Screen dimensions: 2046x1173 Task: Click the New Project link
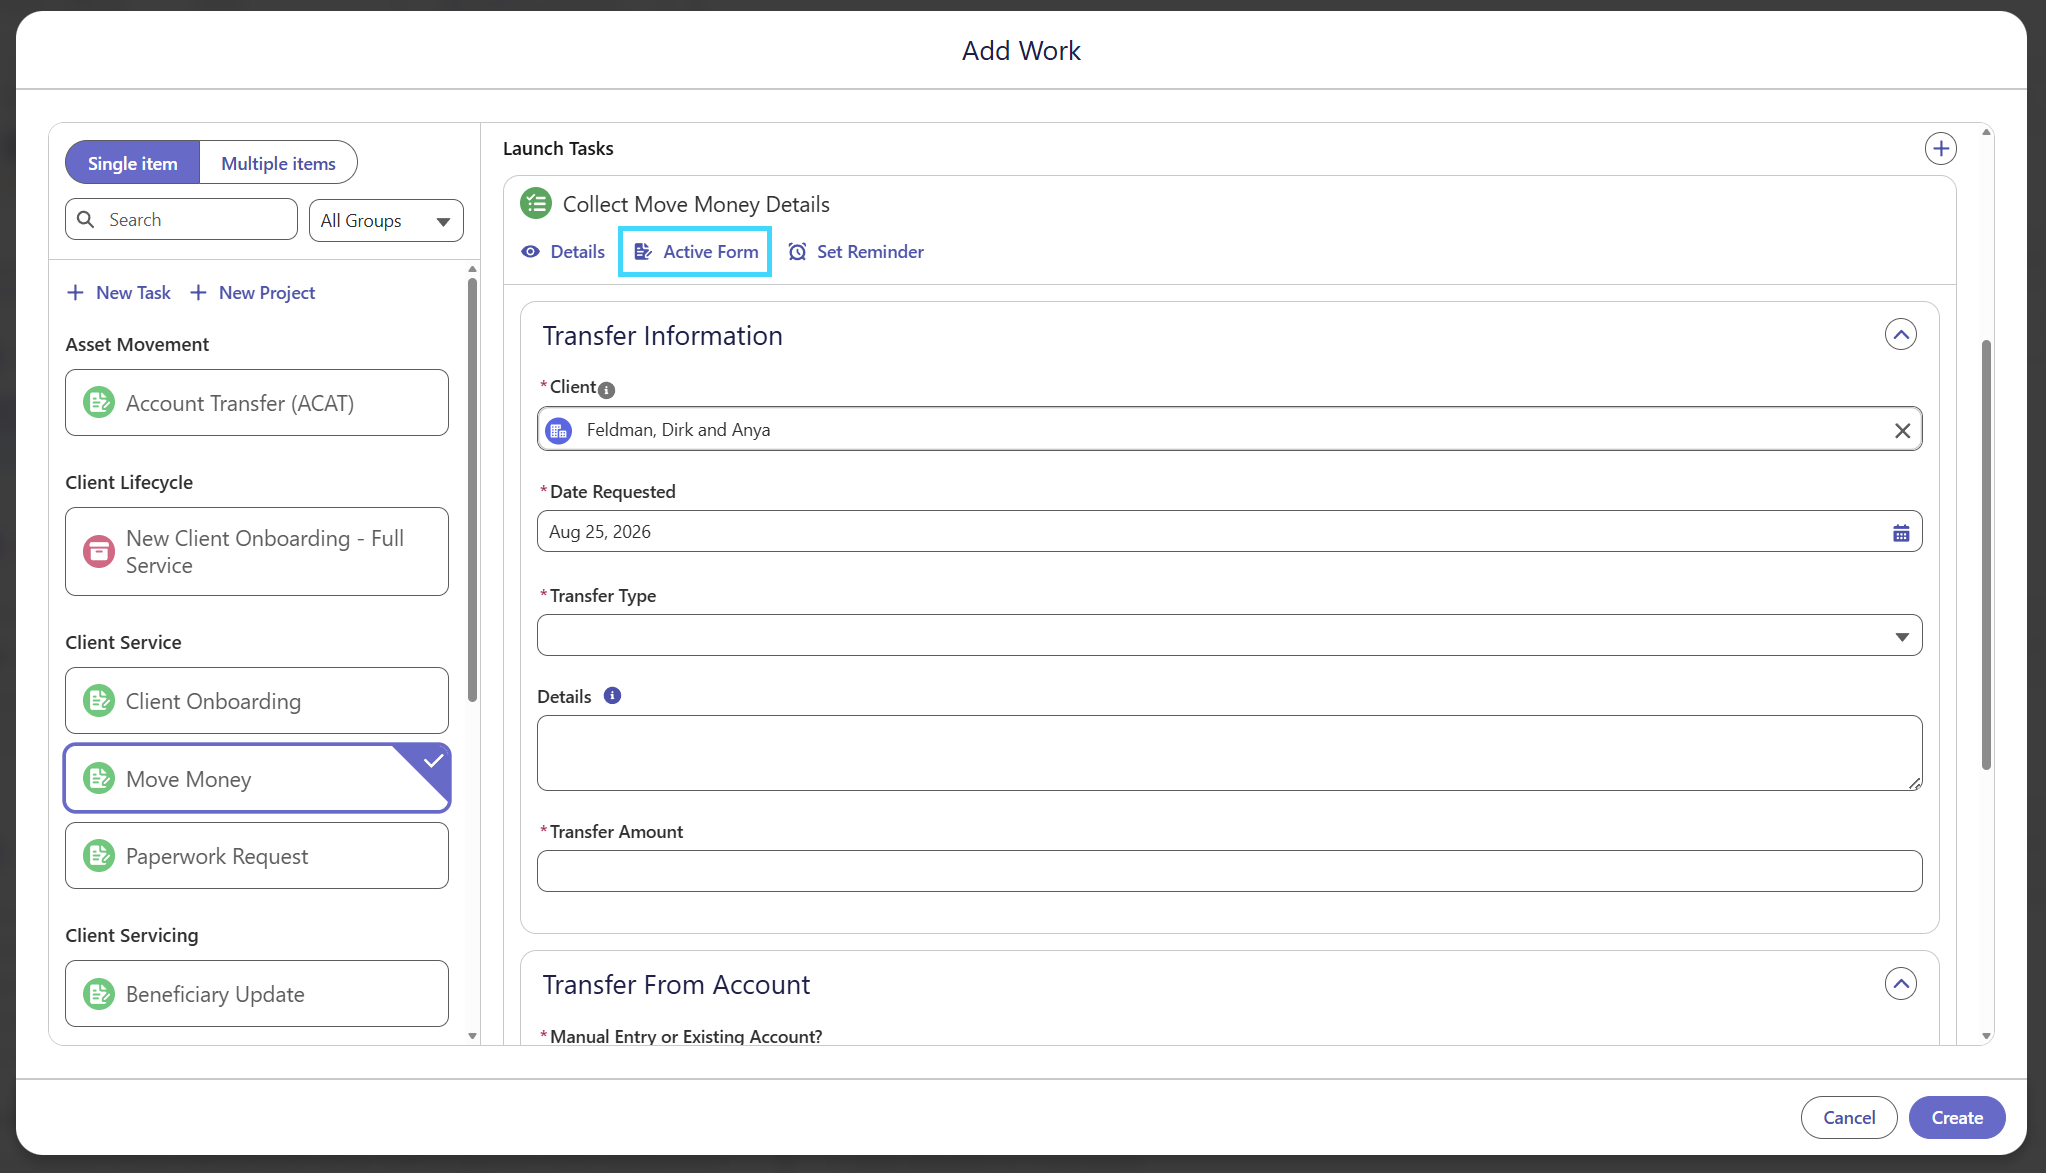coord(252,293)
